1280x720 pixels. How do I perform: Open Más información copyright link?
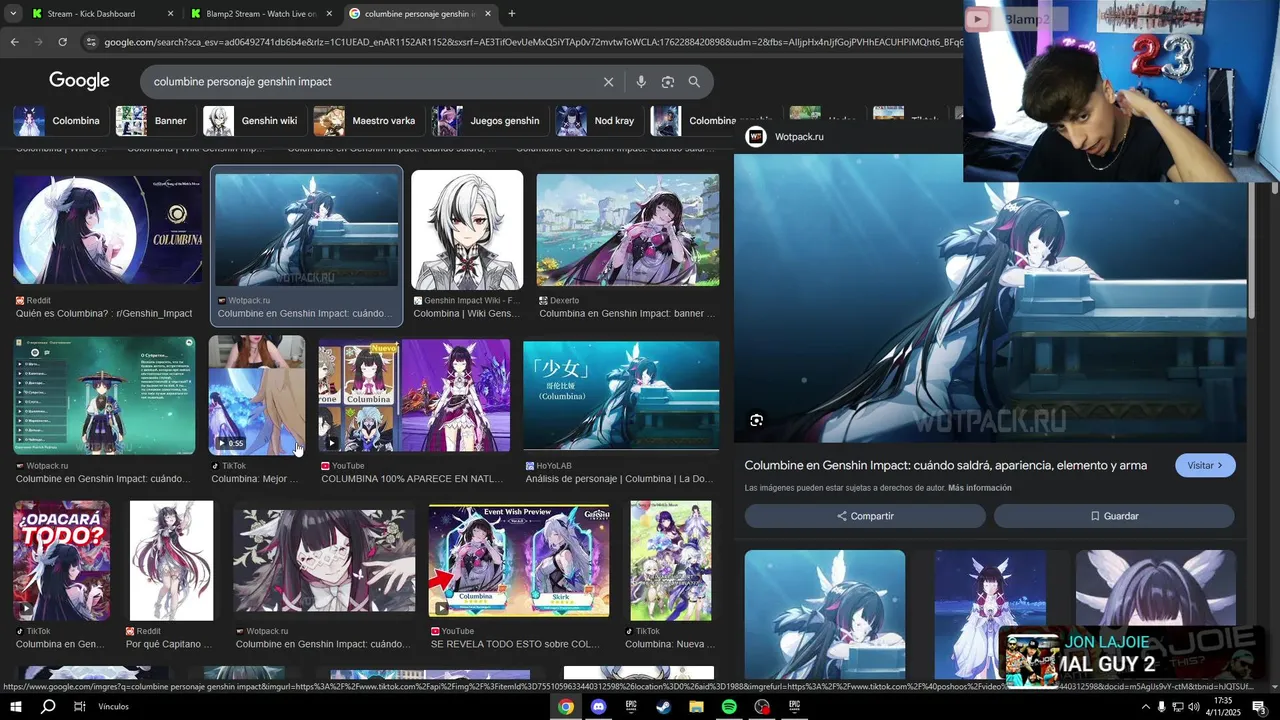point(980,488)
